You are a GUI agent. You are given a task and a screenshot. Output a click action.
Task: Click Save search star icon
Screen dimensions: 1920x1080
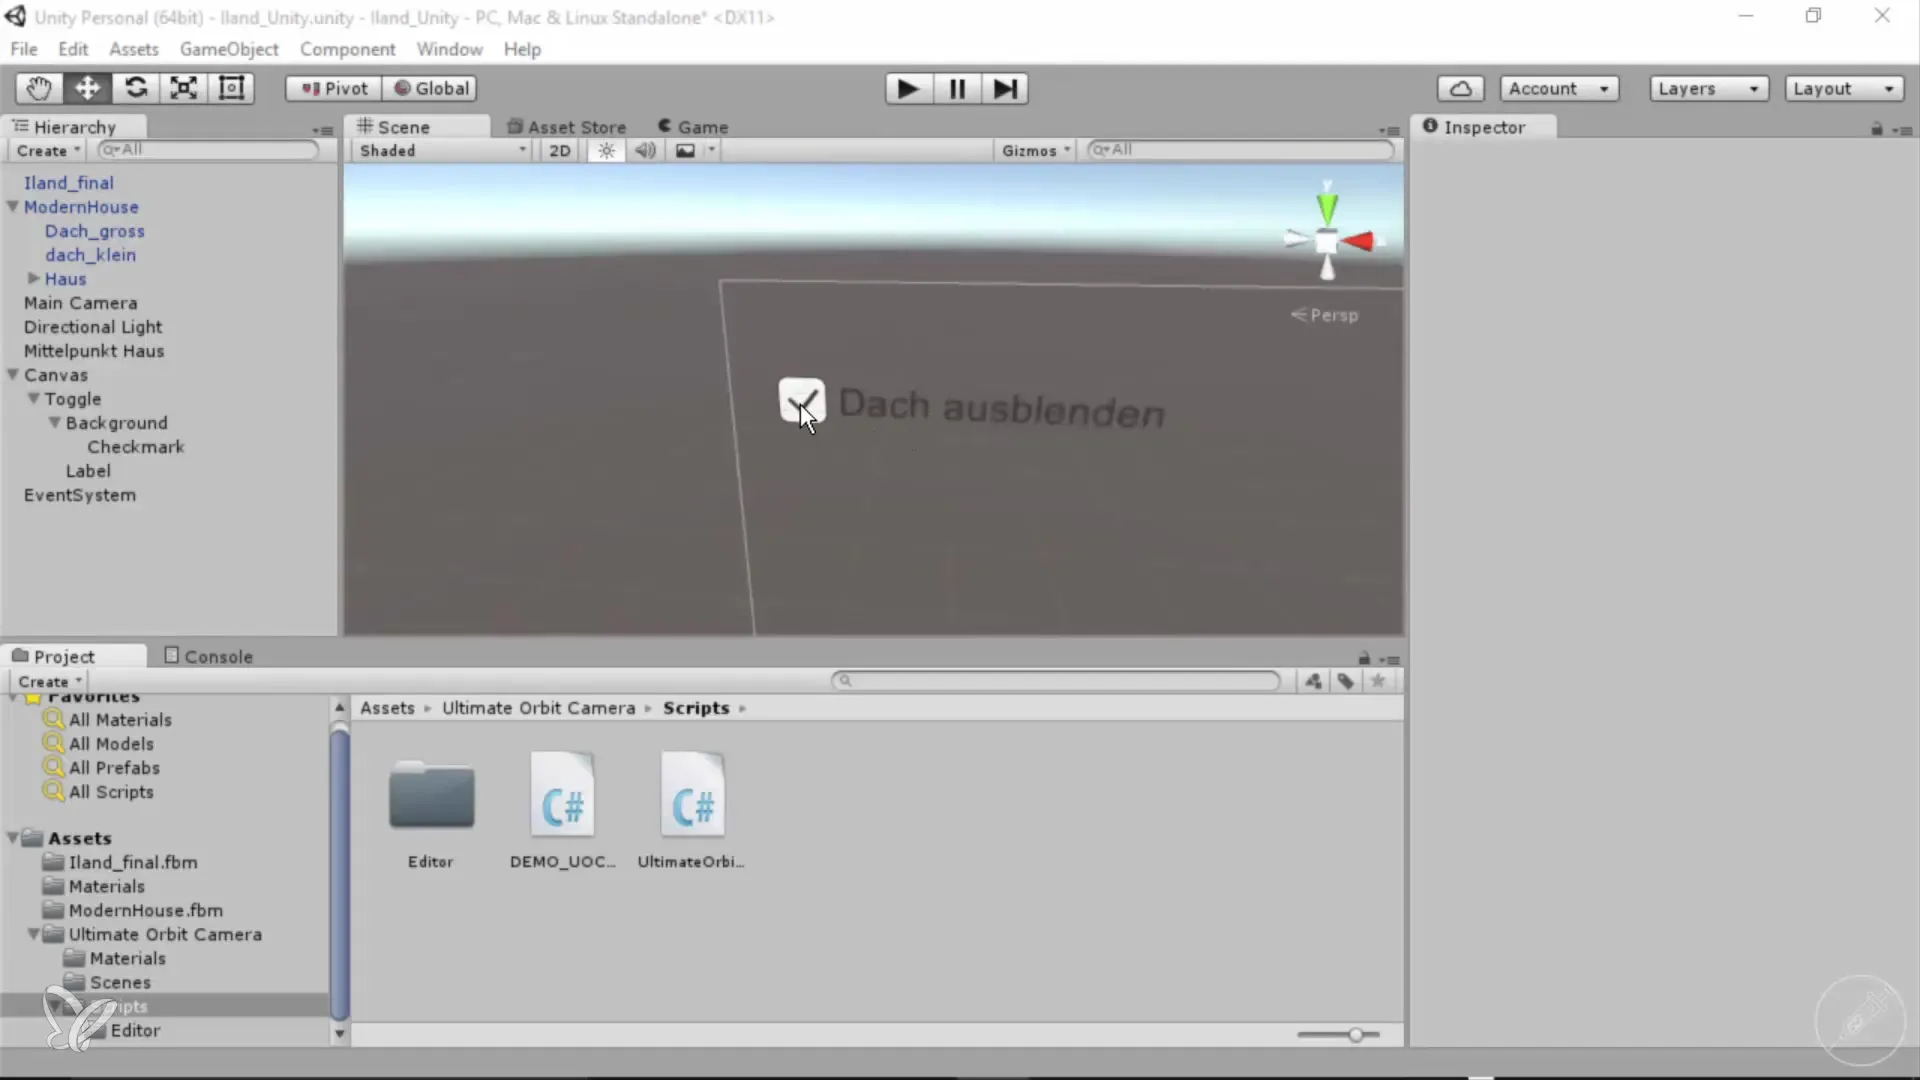[1378, 681]
